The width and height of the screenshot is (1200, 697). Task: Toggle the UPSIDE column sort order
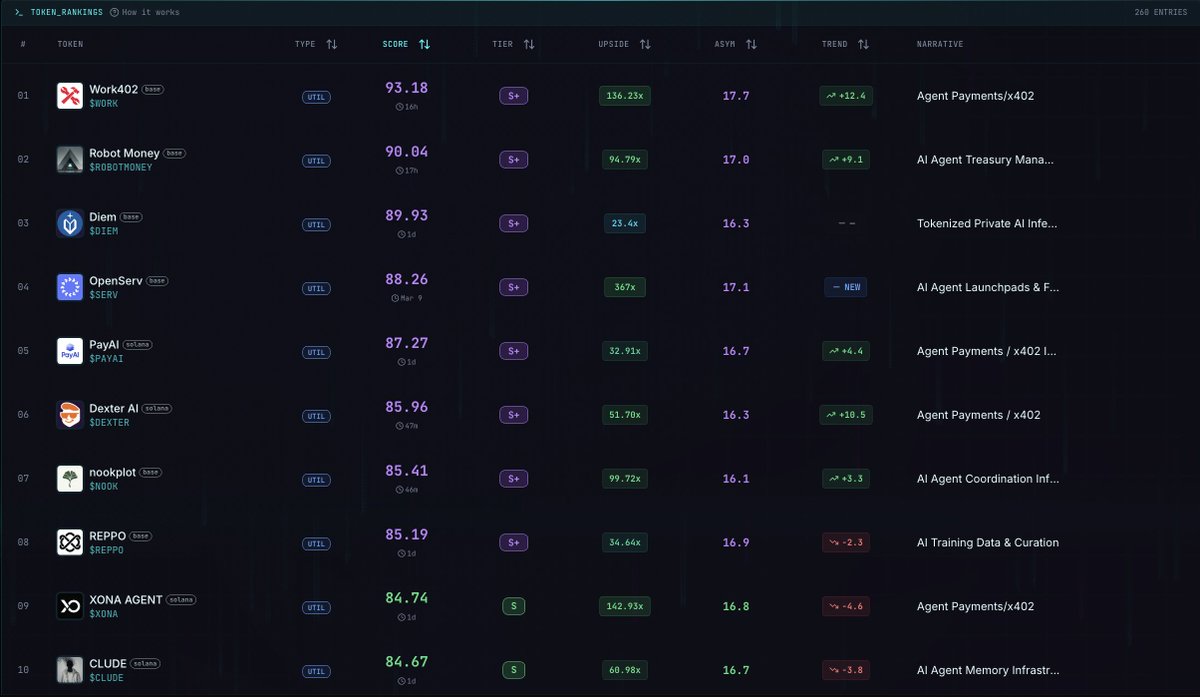[645, 44]
